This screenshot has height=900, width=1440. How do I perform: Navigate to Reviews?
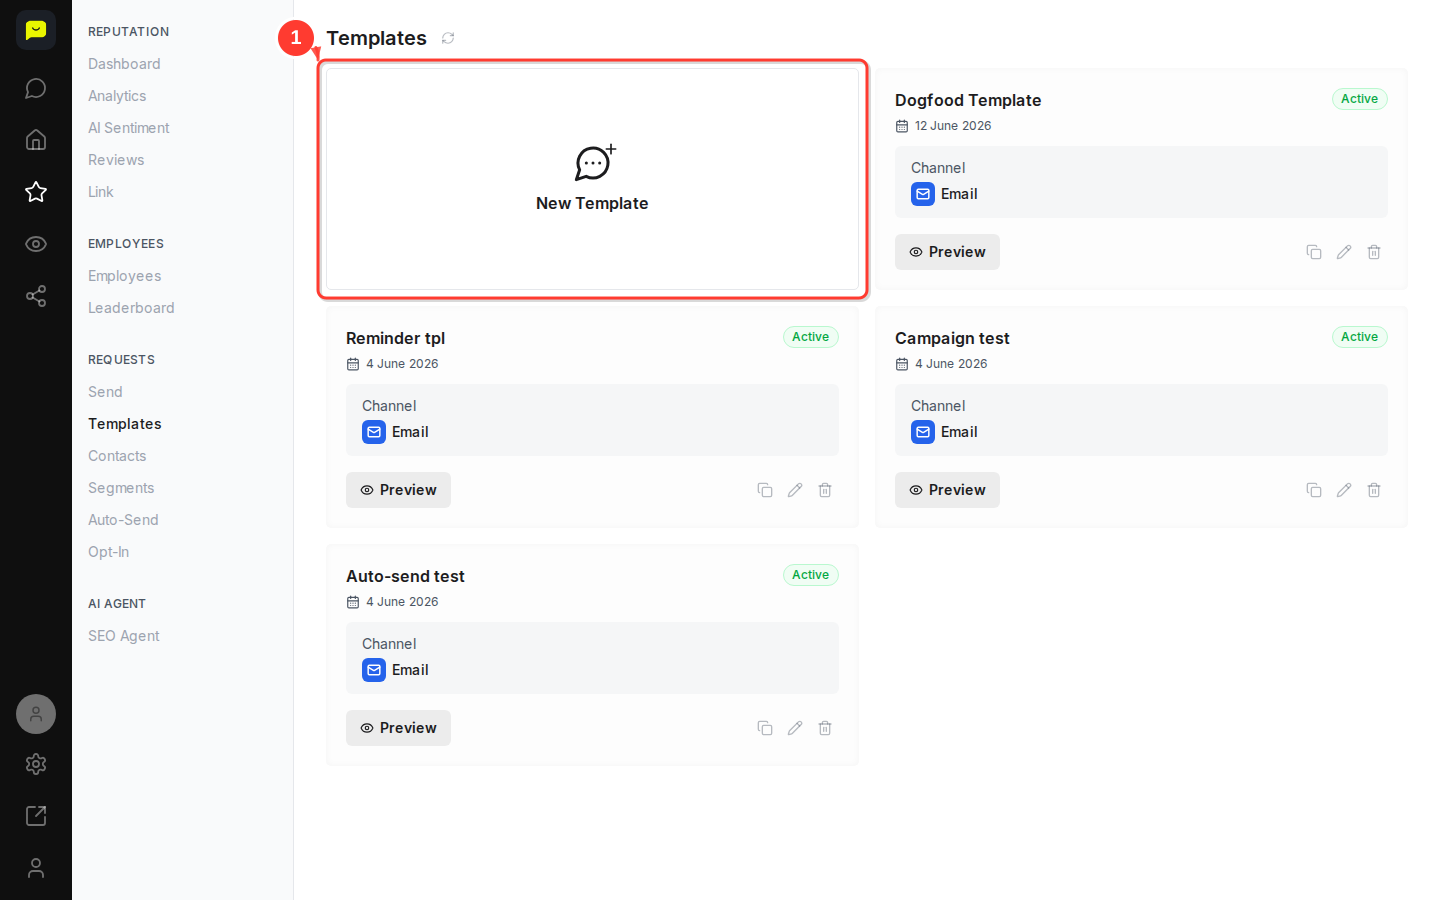pyautogui.click(x=116, y=160)
